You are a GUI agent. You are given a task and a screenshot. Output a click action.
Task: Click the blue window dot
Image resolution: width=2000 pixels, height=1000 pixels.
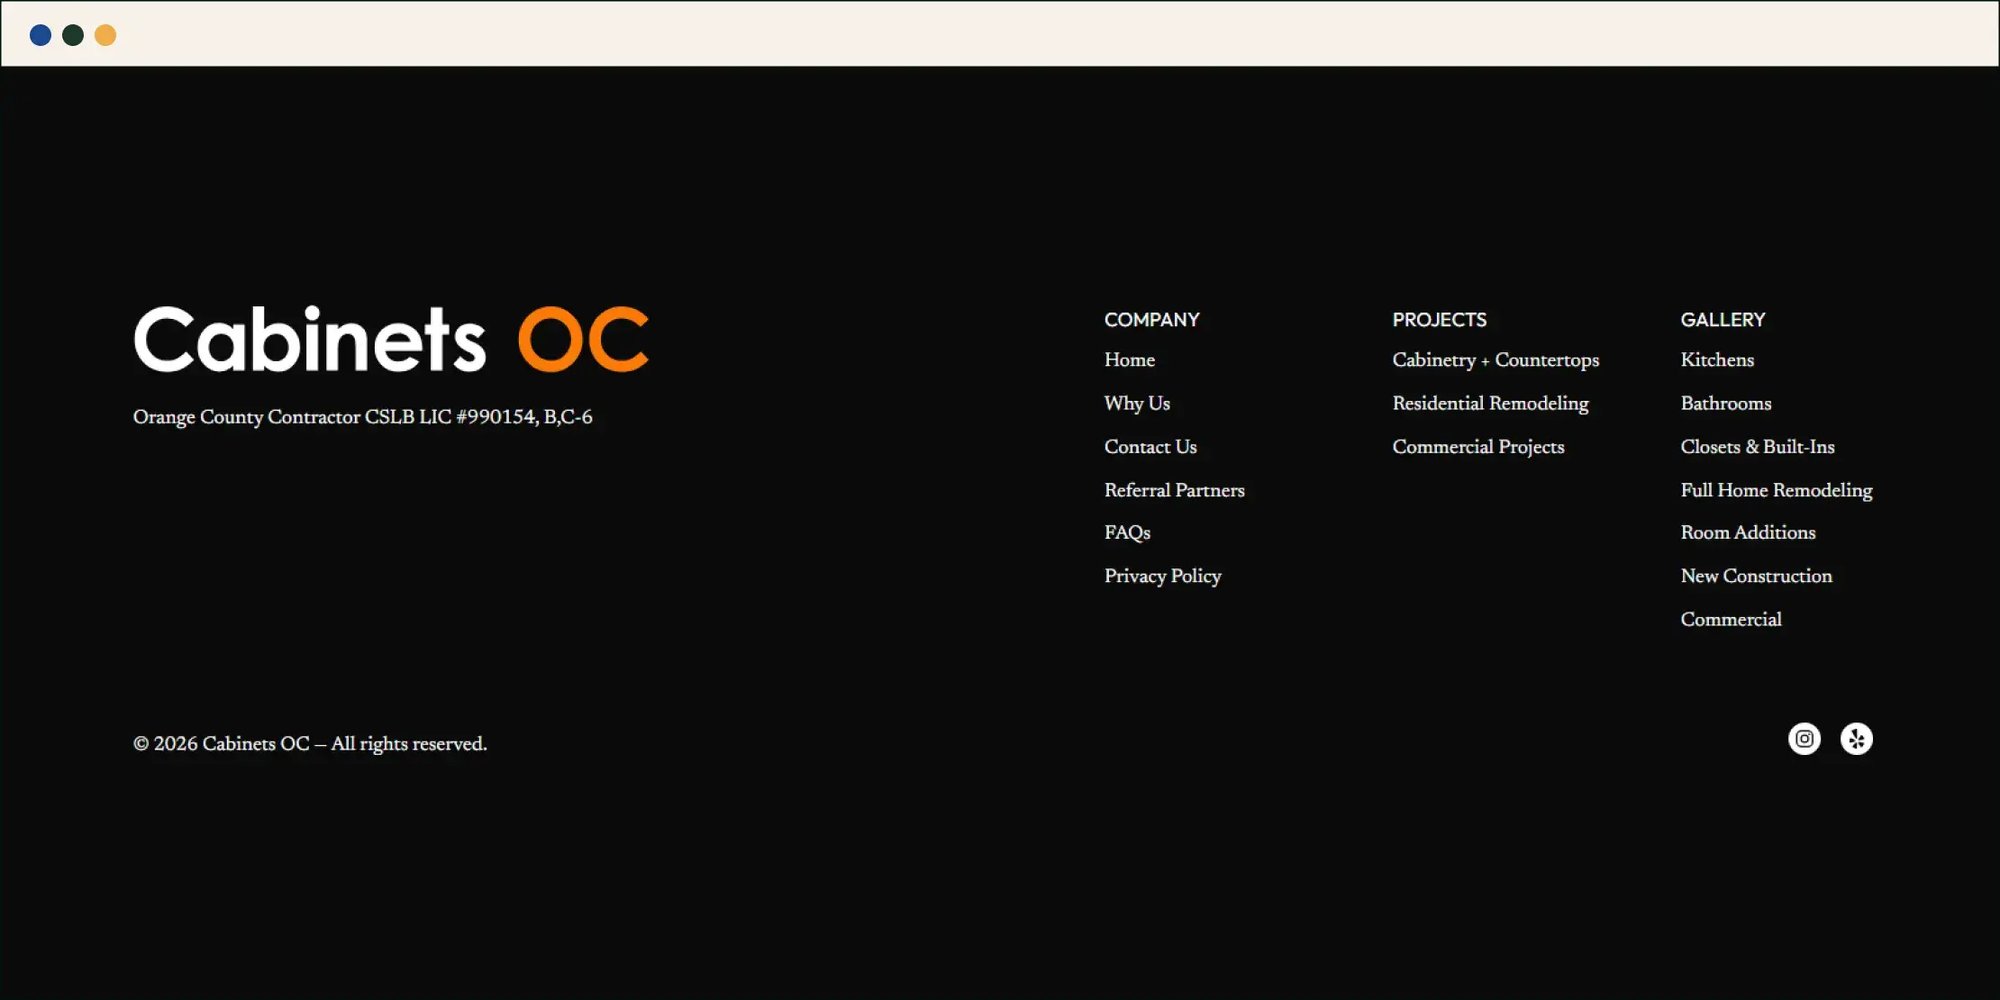(41, 35)
